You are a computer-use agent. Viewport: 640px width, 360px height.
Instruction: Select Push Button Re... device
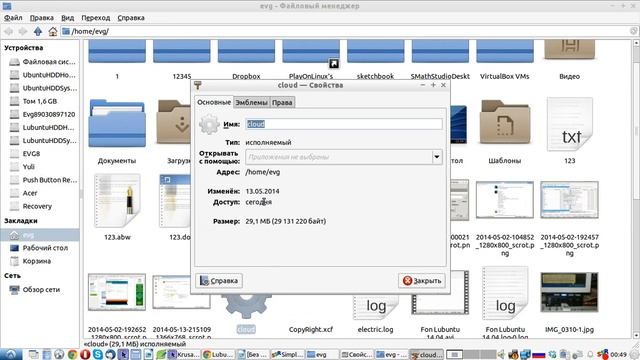[42, 180]
